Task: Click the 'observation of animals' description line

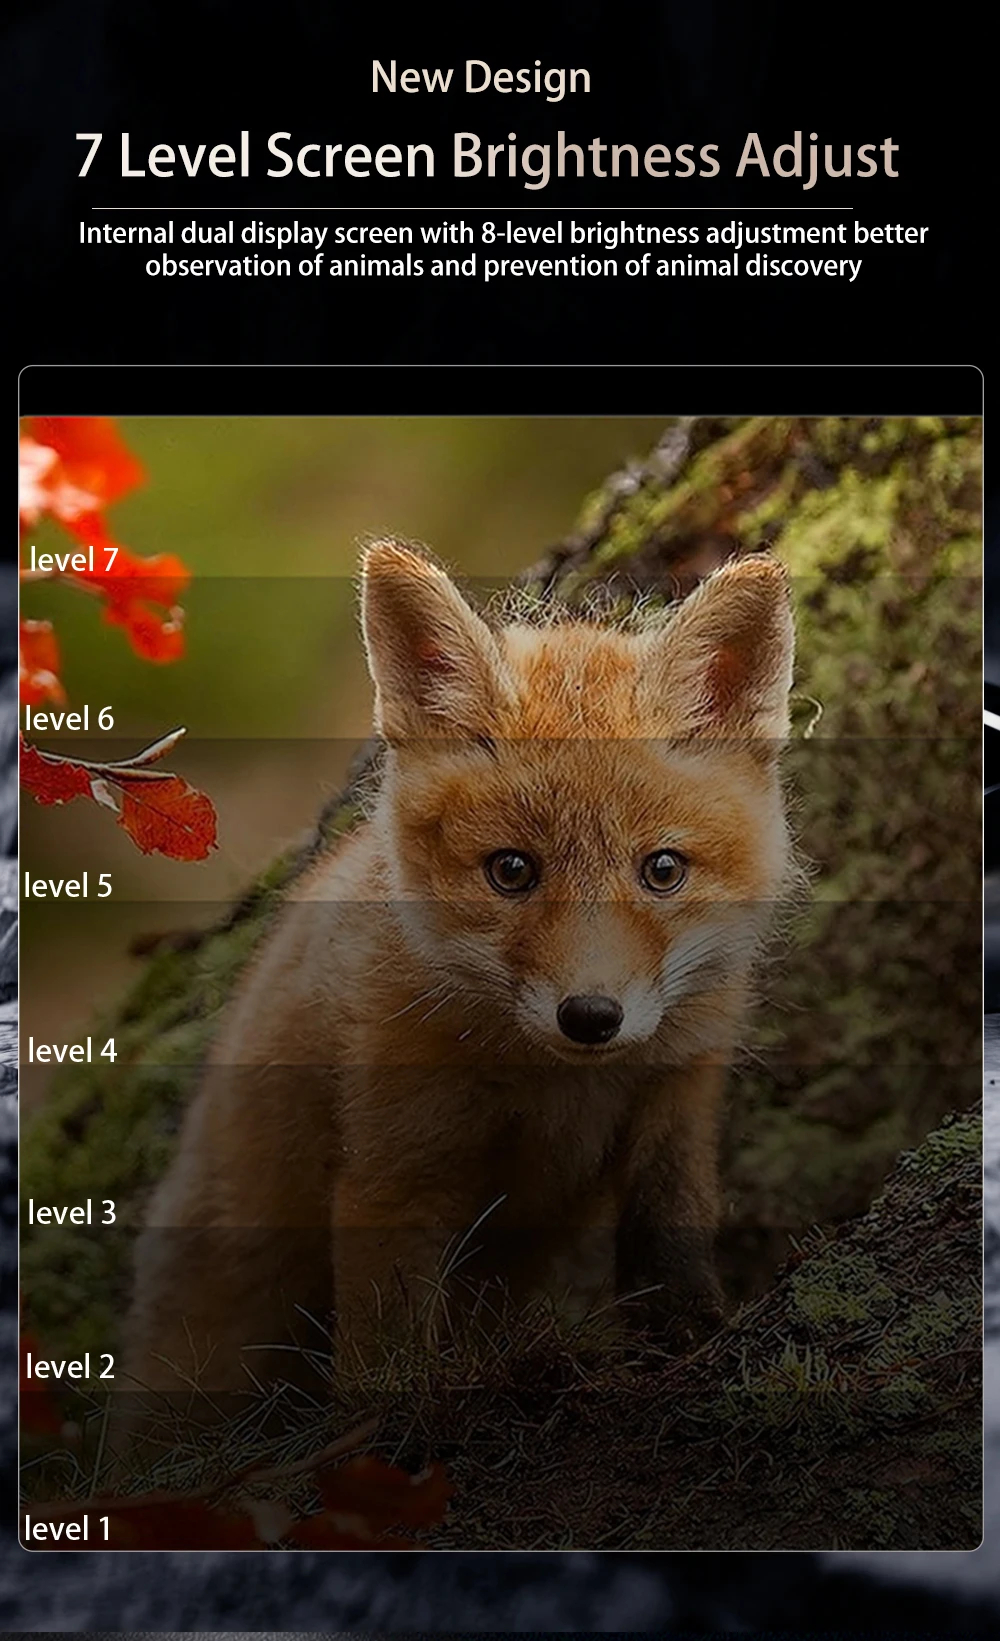Action: [503, 266]
